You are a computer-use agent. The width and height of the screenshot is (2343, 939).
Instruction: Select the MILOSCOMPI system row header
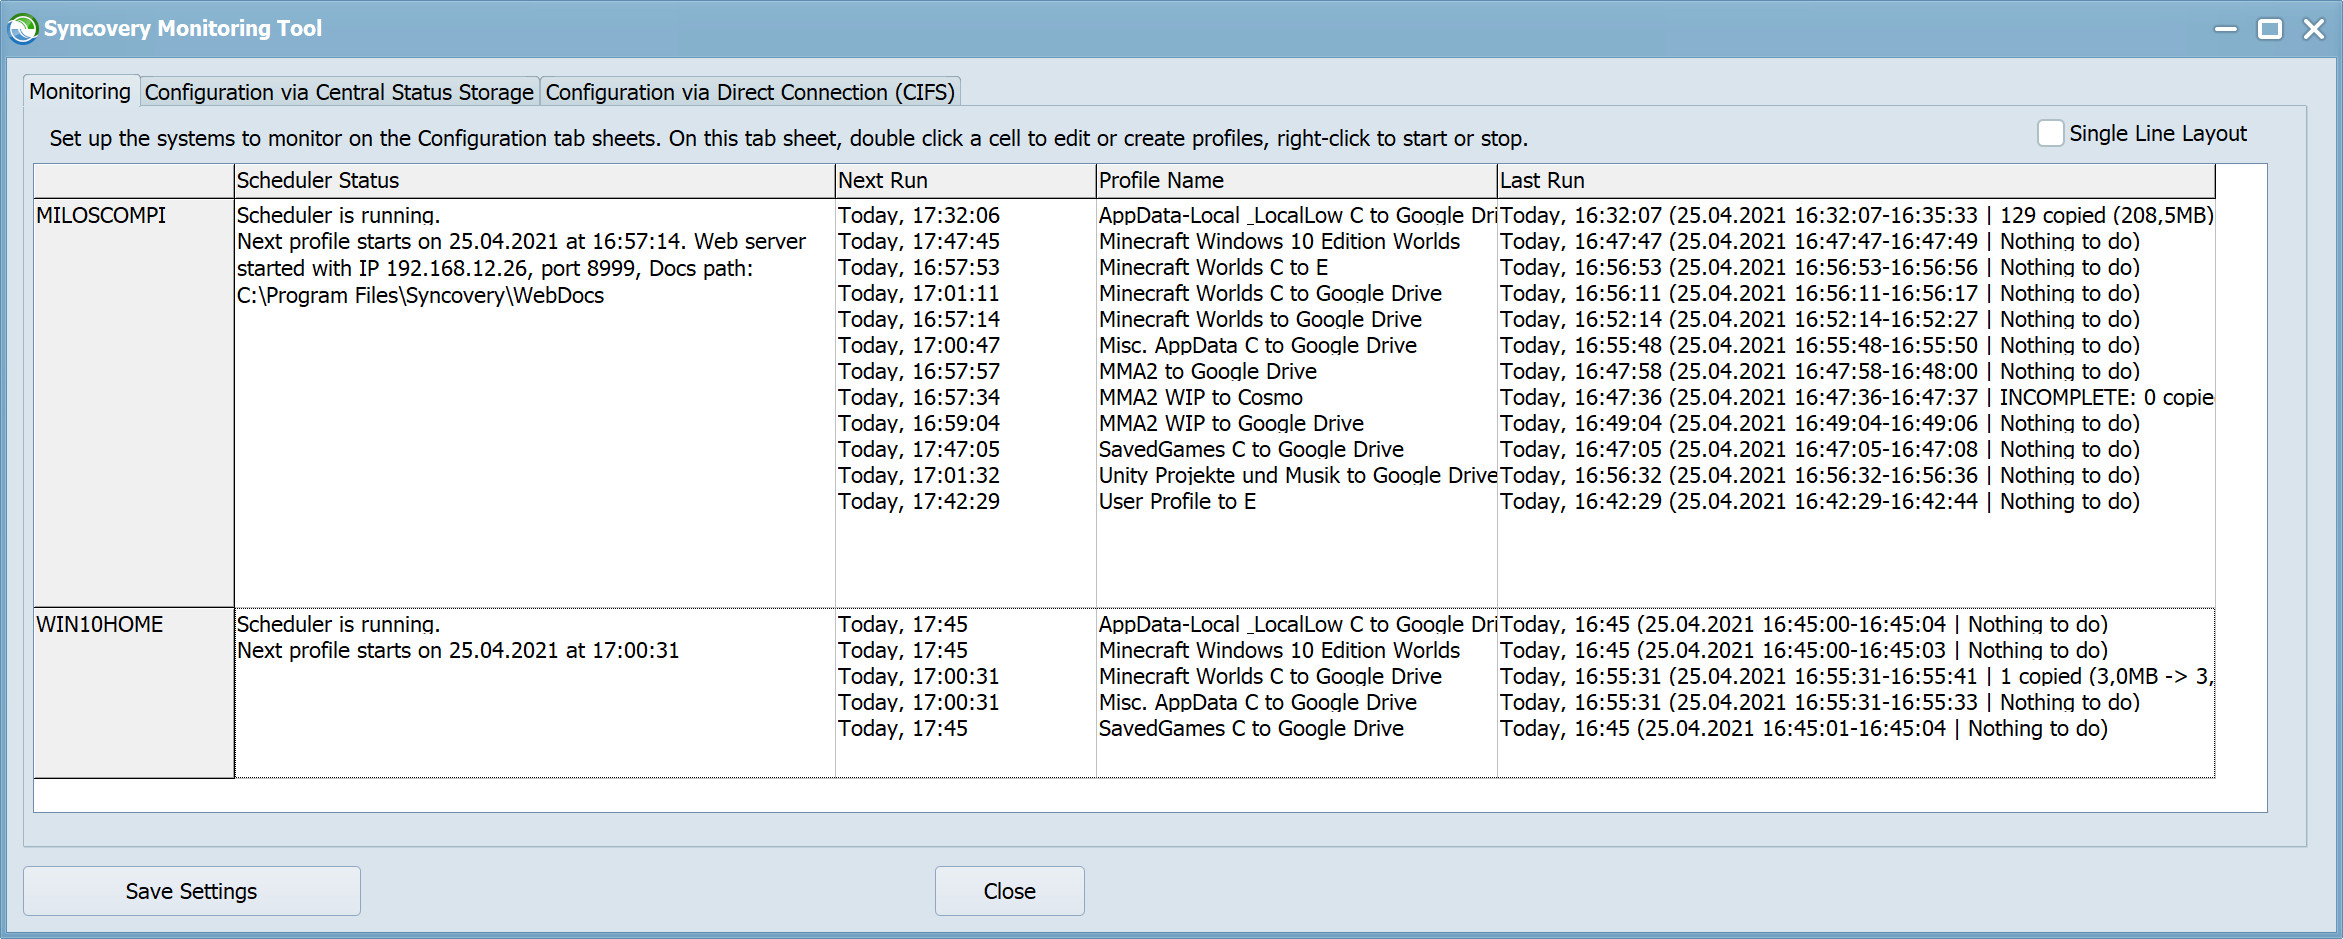point(100,215)
